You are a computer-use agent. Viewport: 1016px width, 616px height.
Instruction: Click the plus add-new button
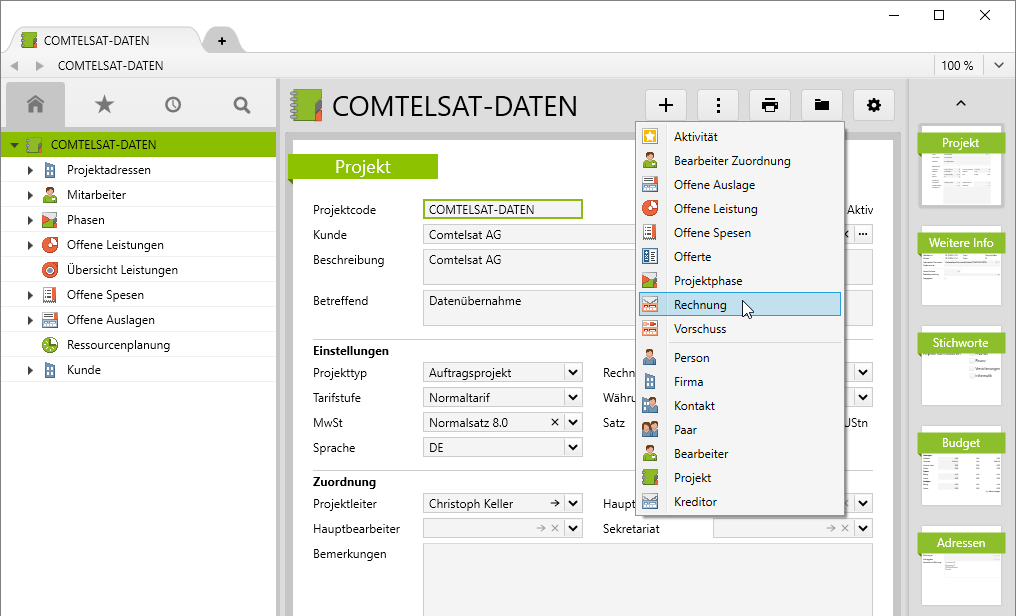point(666,105)
